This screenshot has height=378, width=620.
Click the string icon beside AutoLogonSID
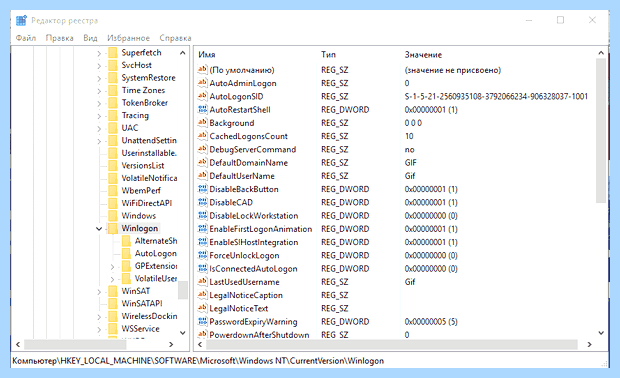(202, 96)
